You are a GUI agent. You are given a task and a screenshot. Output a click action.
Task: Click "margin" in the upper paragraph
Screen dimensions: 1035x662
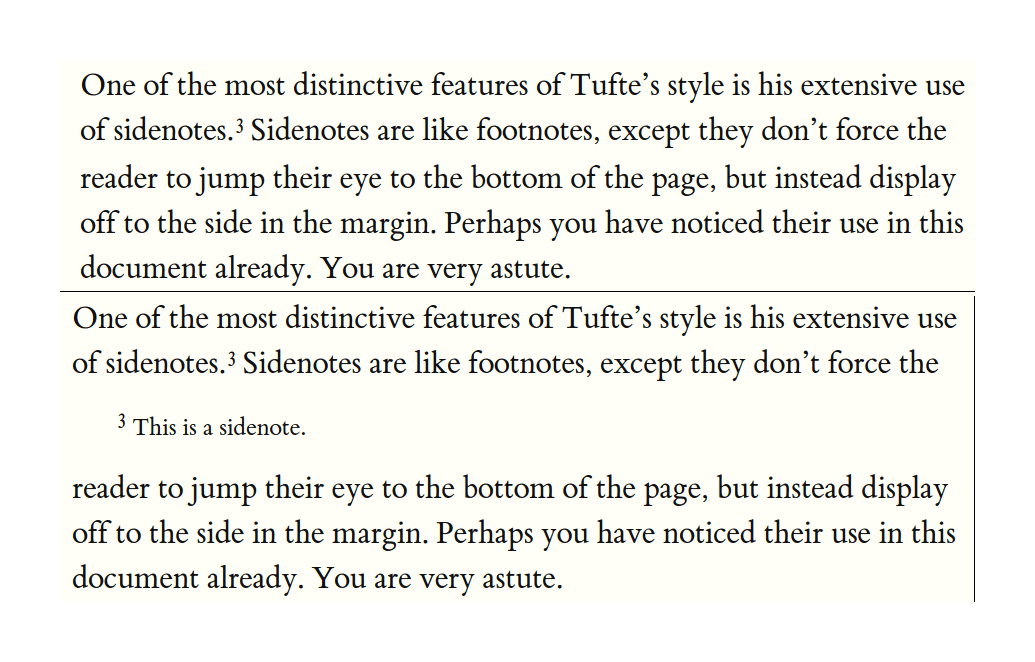(x=388, y=224)
